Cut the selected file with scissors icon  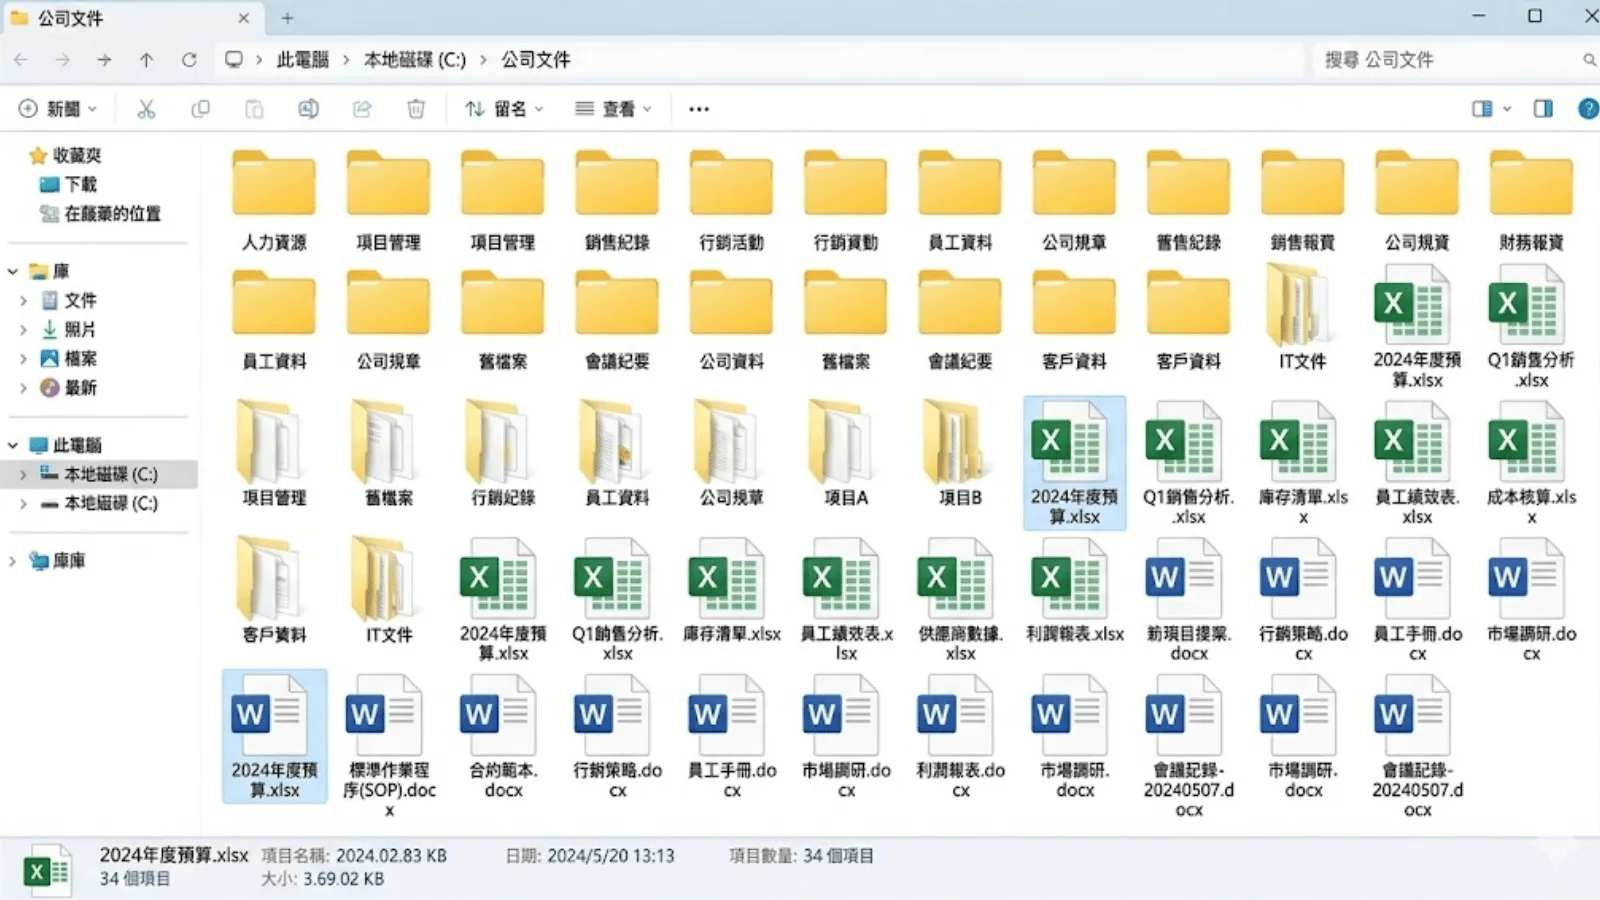[146, 109]
